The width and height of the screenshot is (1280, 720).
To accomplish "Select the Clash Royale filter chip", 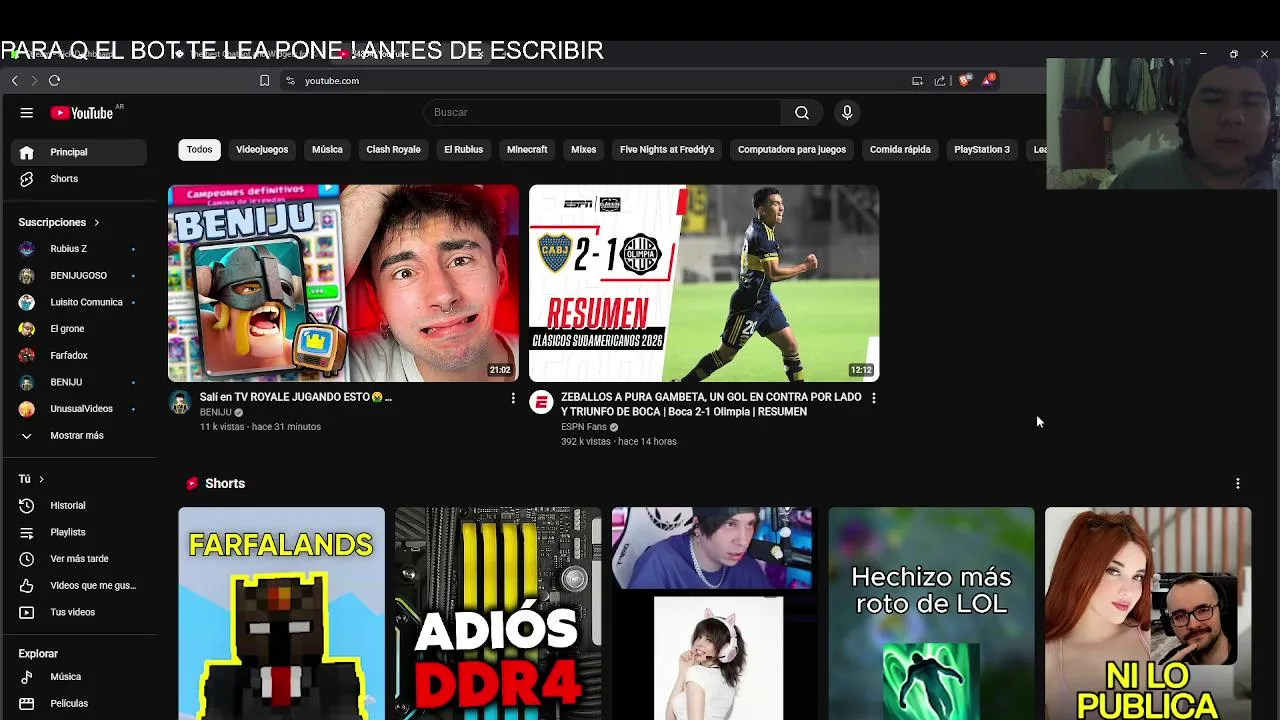I will 393,150.
